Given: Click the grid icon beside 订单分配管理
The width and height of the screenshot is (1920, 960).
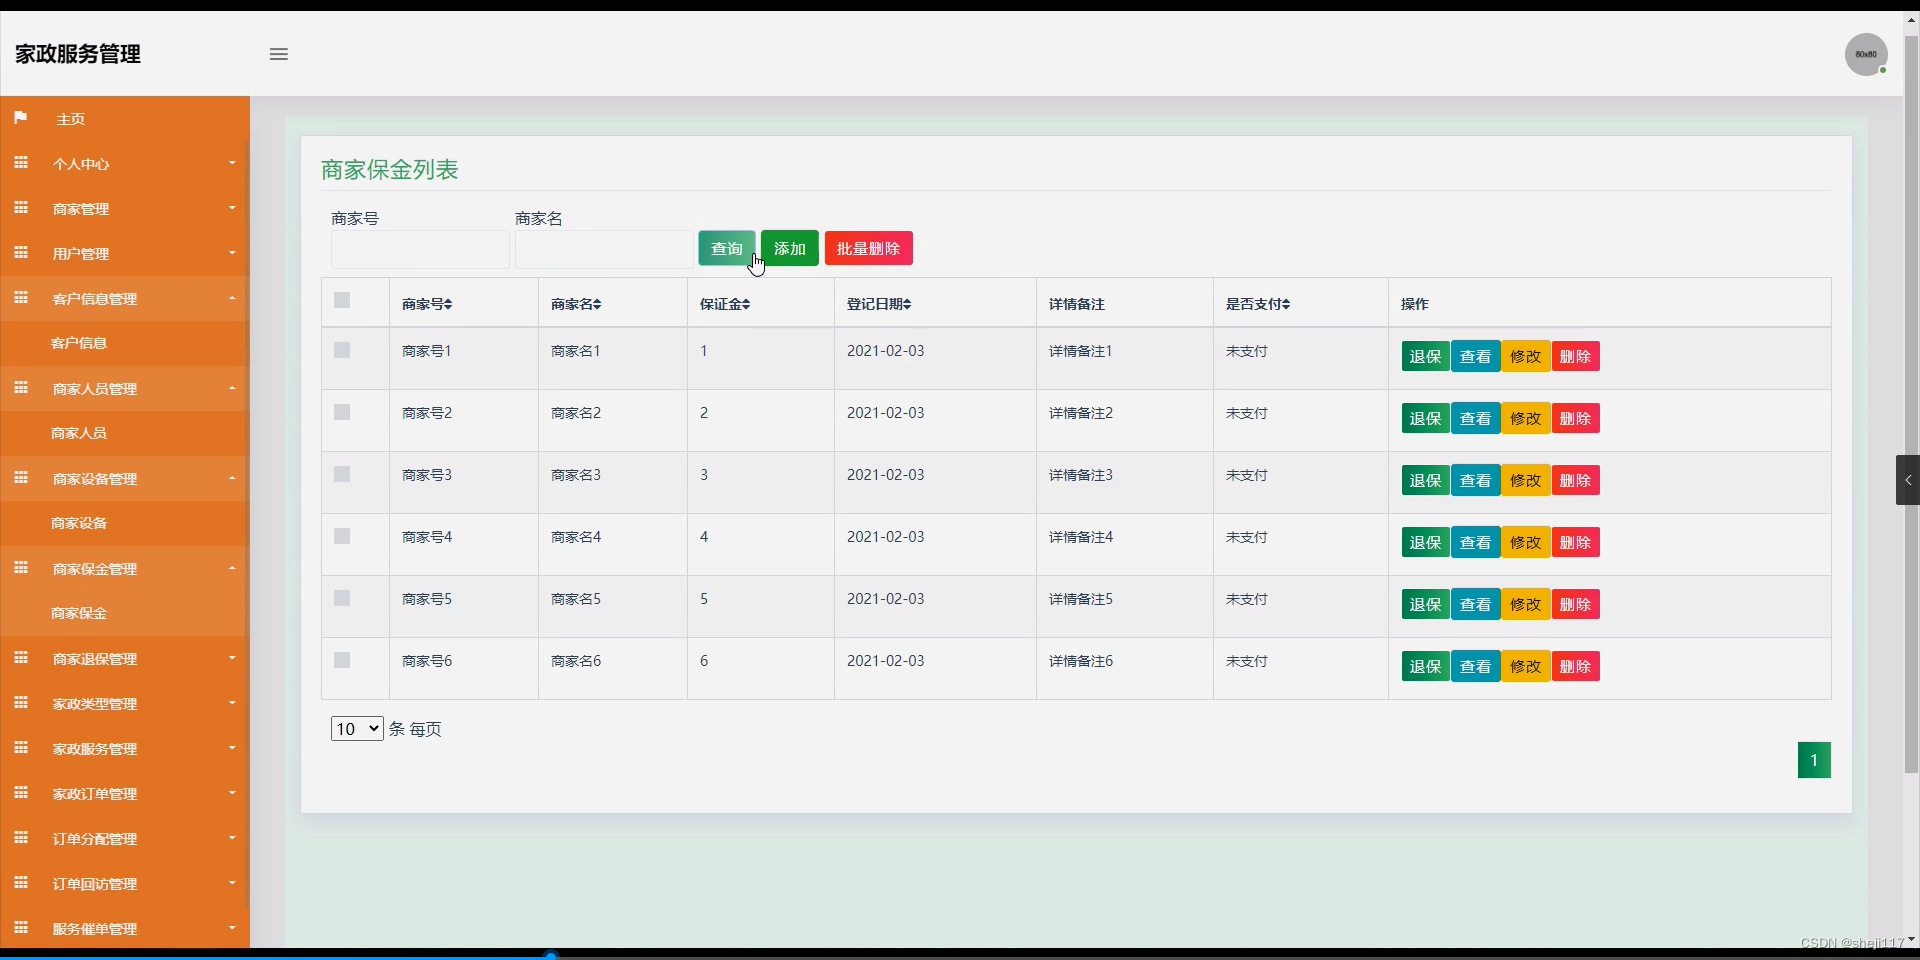Looking at the screenshot, I should point(21,838).
